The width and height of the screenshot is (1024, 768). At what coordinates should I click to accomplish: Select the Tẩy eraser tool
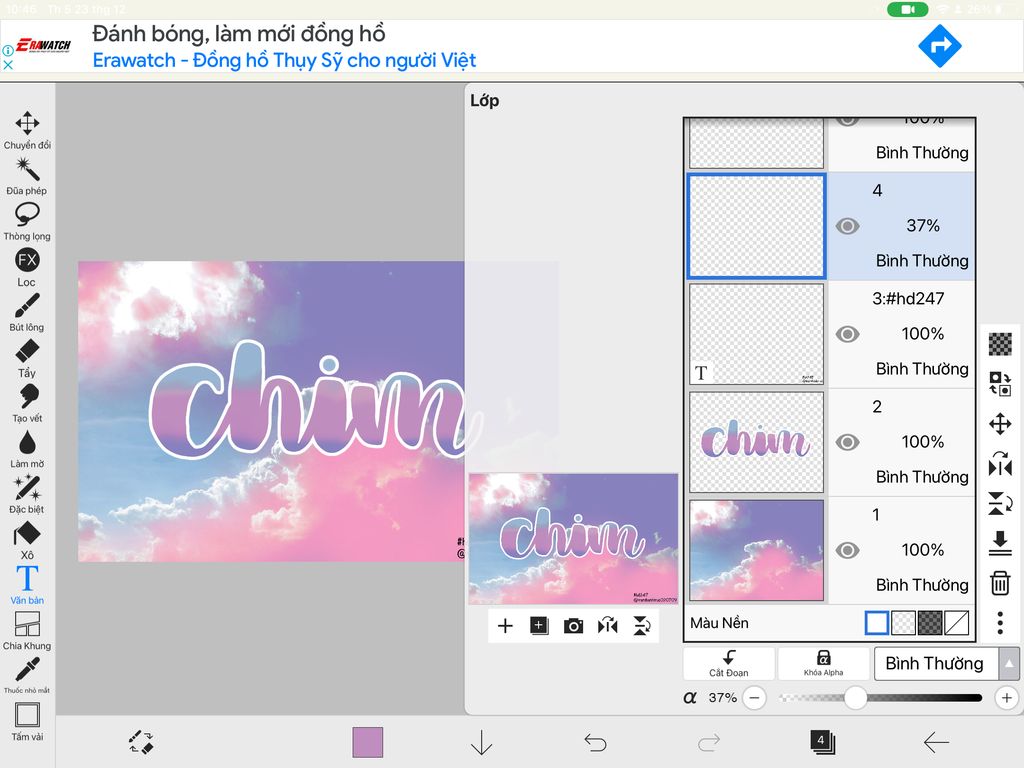[x=27, y=357]
